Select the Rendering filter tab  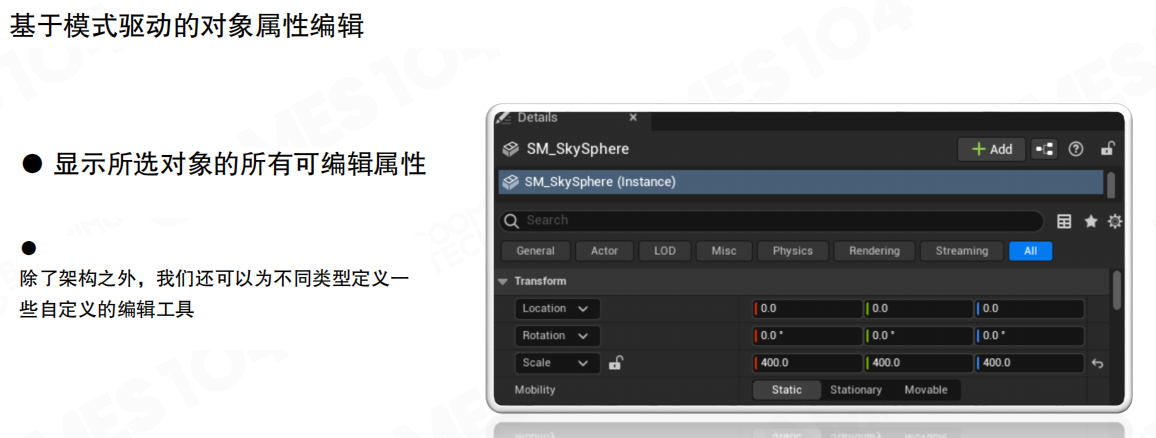click(874, 251)
